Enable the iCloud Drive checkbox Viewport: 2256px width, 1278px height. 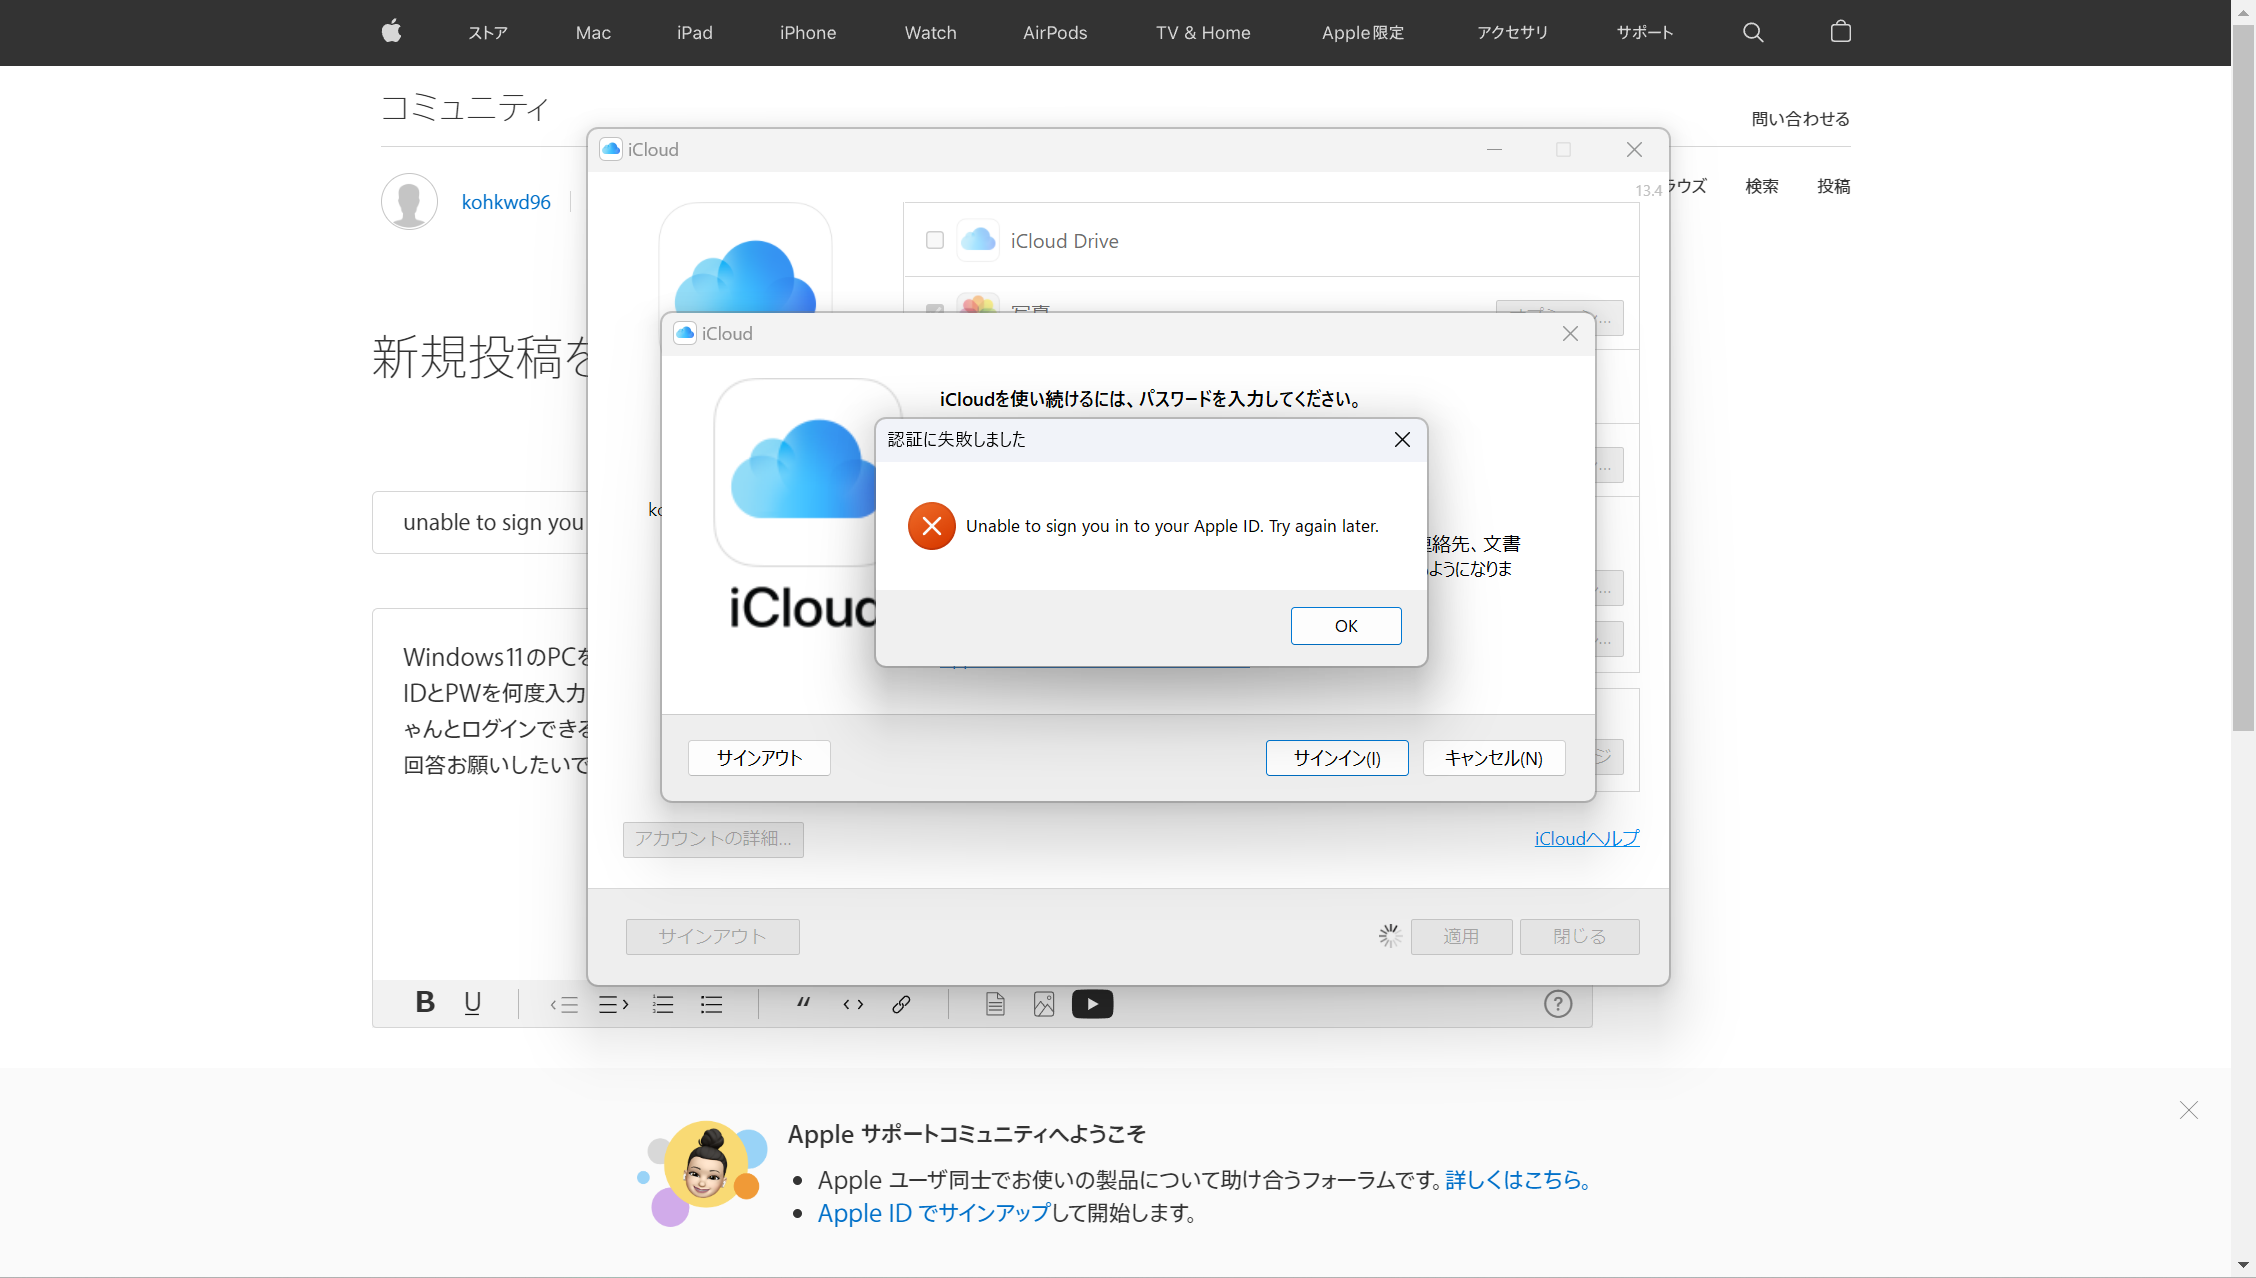(935, 240)
